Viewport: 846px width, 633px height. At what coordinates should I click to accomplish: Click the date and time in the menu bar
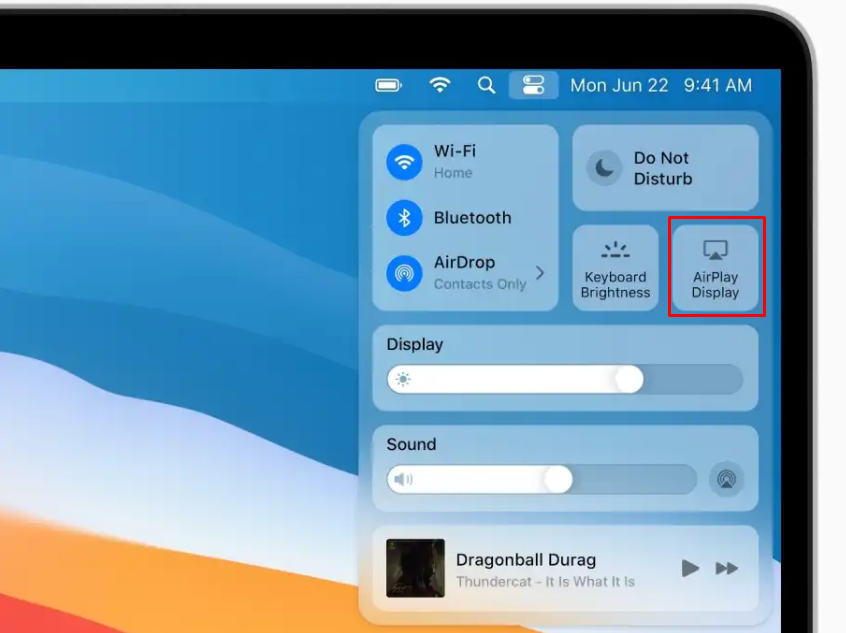click(661, 85)
